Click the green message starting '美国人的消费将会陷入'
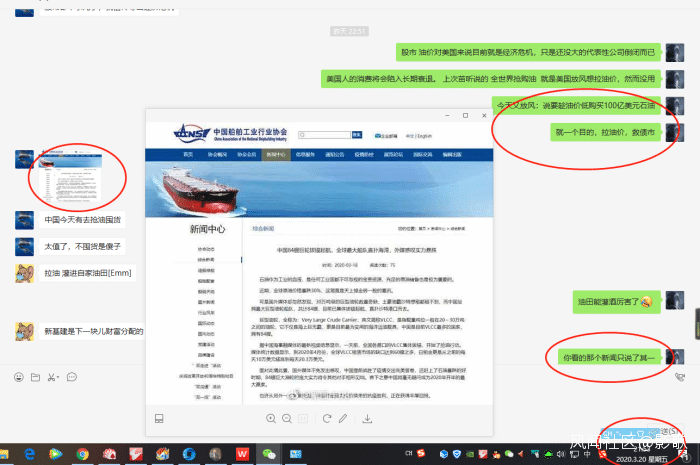Image resolution: width=700 pixels, height=465 pixels. coord(491,79)
